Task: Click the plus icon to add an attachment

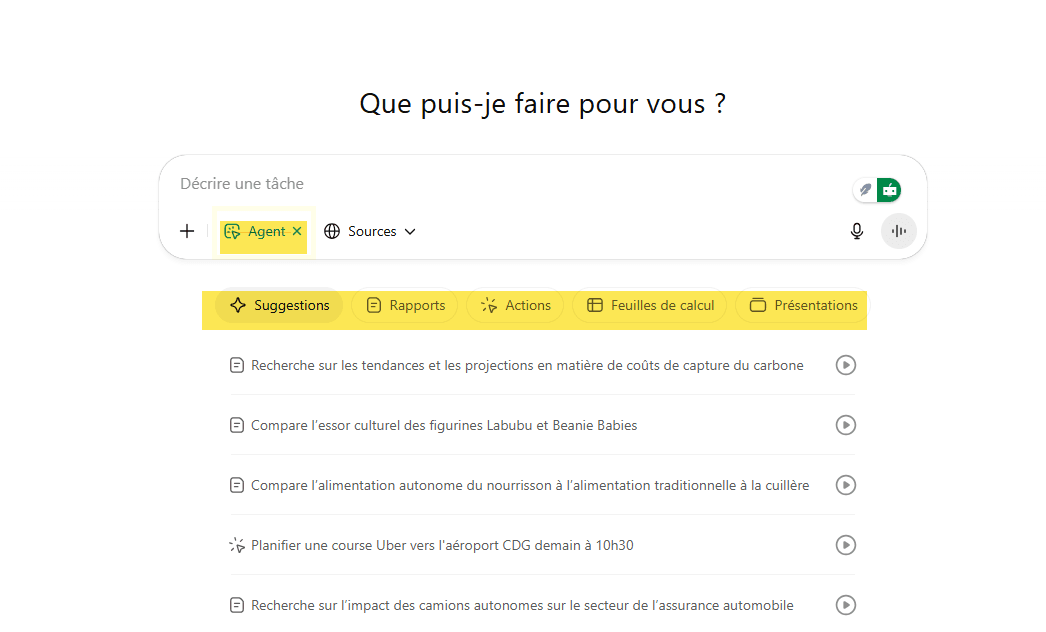Action: [187, 231]
